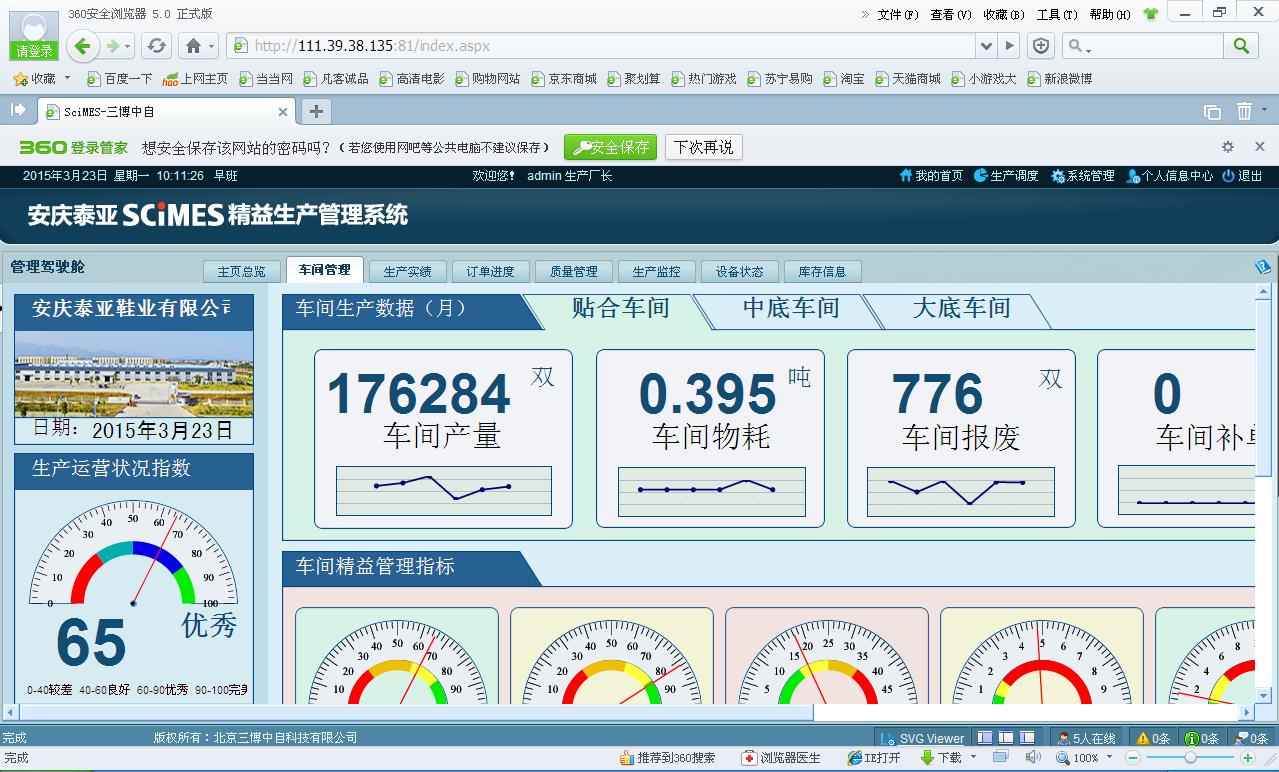Click 推荐到360搜索 link
The width and height of the screenshot is (1279, 772).
pyautogui.click(x=667, y=758)
